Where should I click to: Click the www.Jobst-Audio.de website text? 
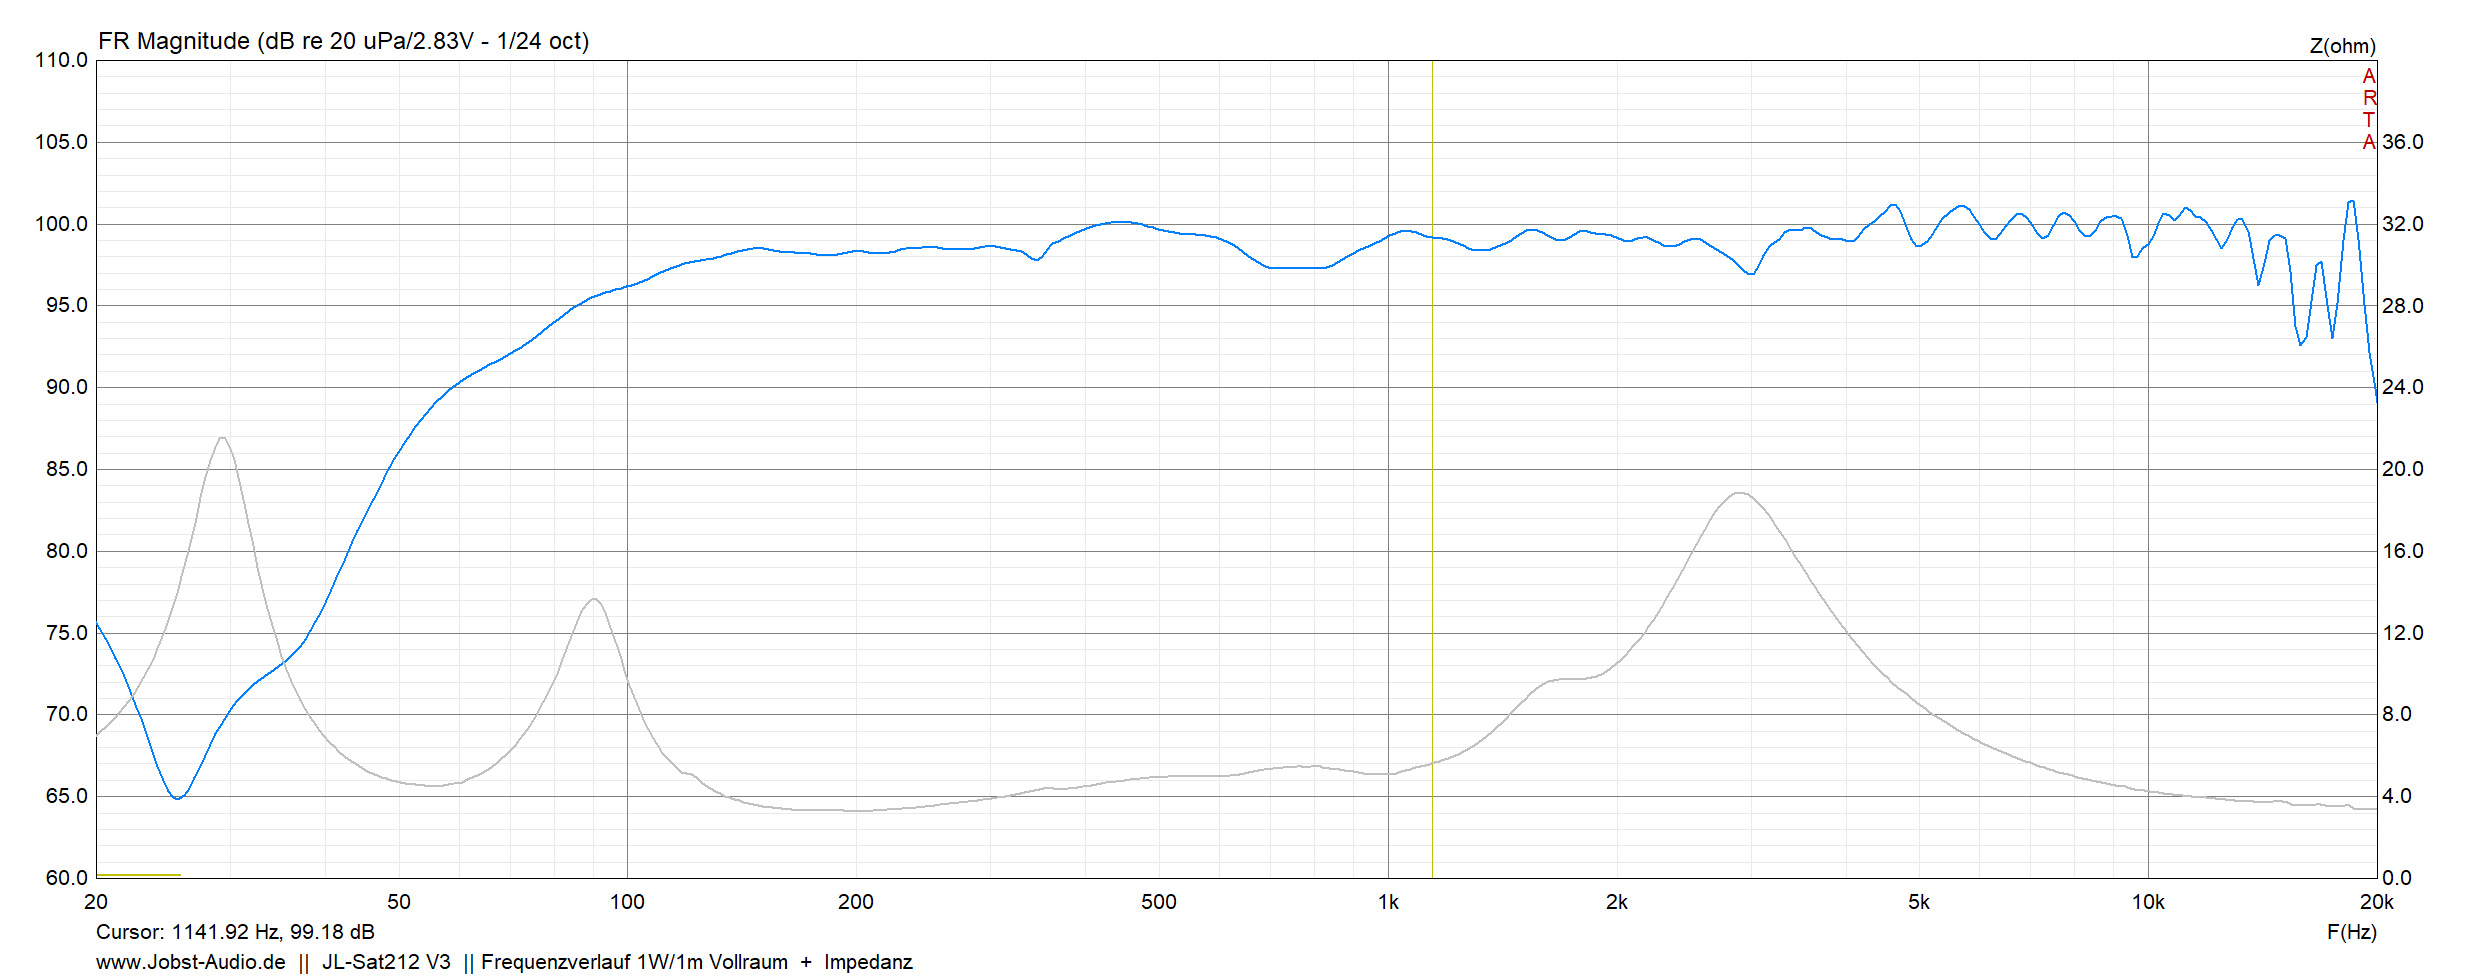point(190,962)
